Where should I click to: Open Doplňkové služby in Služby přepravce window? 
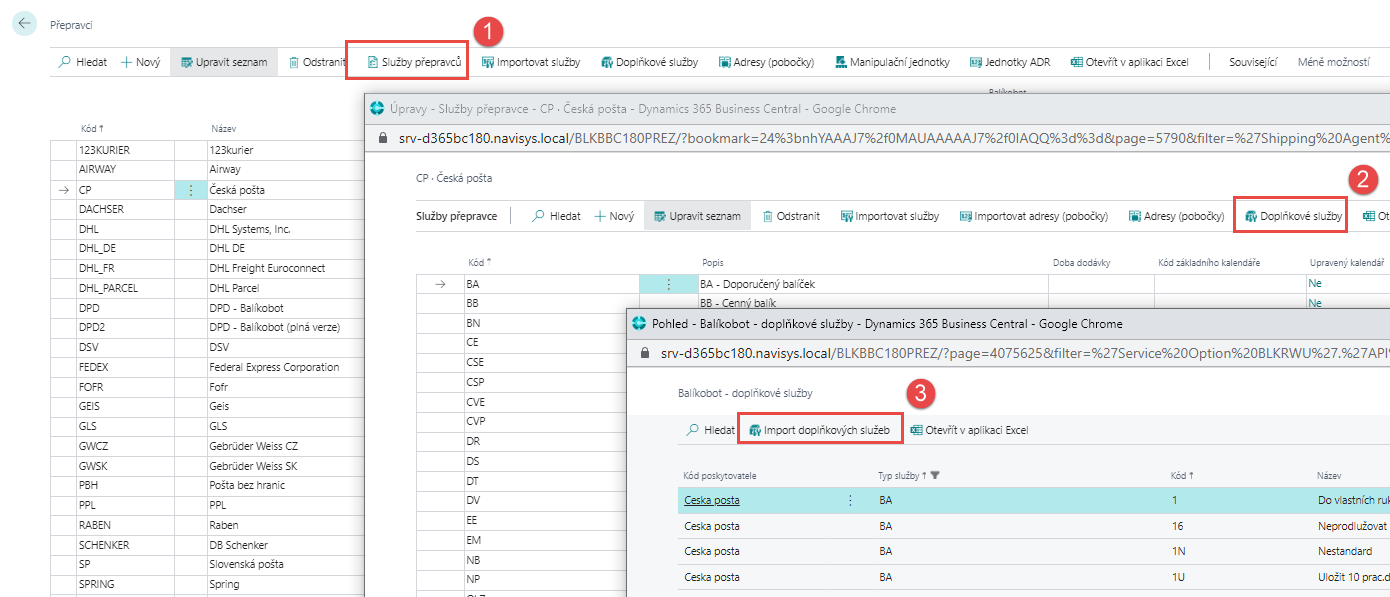(x=1292, y=215)
